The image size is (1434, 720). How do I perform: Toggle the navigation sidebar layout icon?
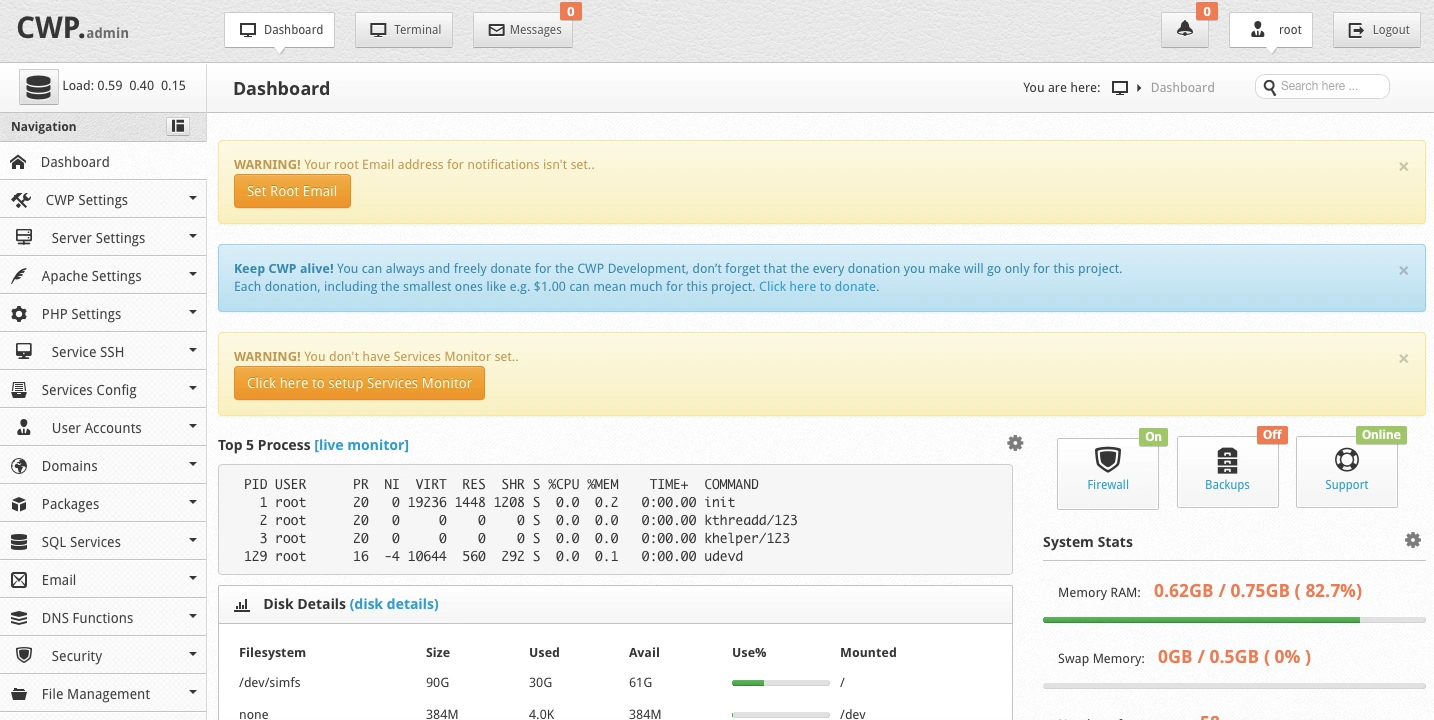pyautogui.click(x=178, y=126)
